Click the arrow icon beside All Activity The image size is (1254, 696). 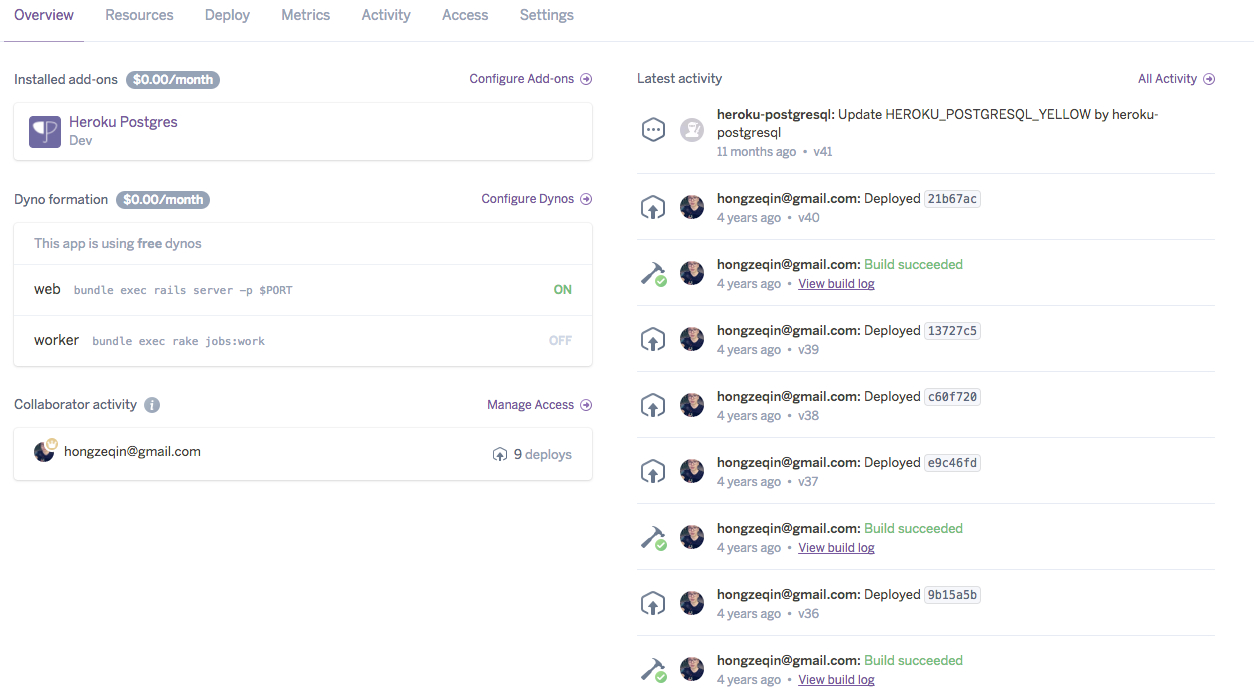pyautogui.click(x=1209, y=79)
